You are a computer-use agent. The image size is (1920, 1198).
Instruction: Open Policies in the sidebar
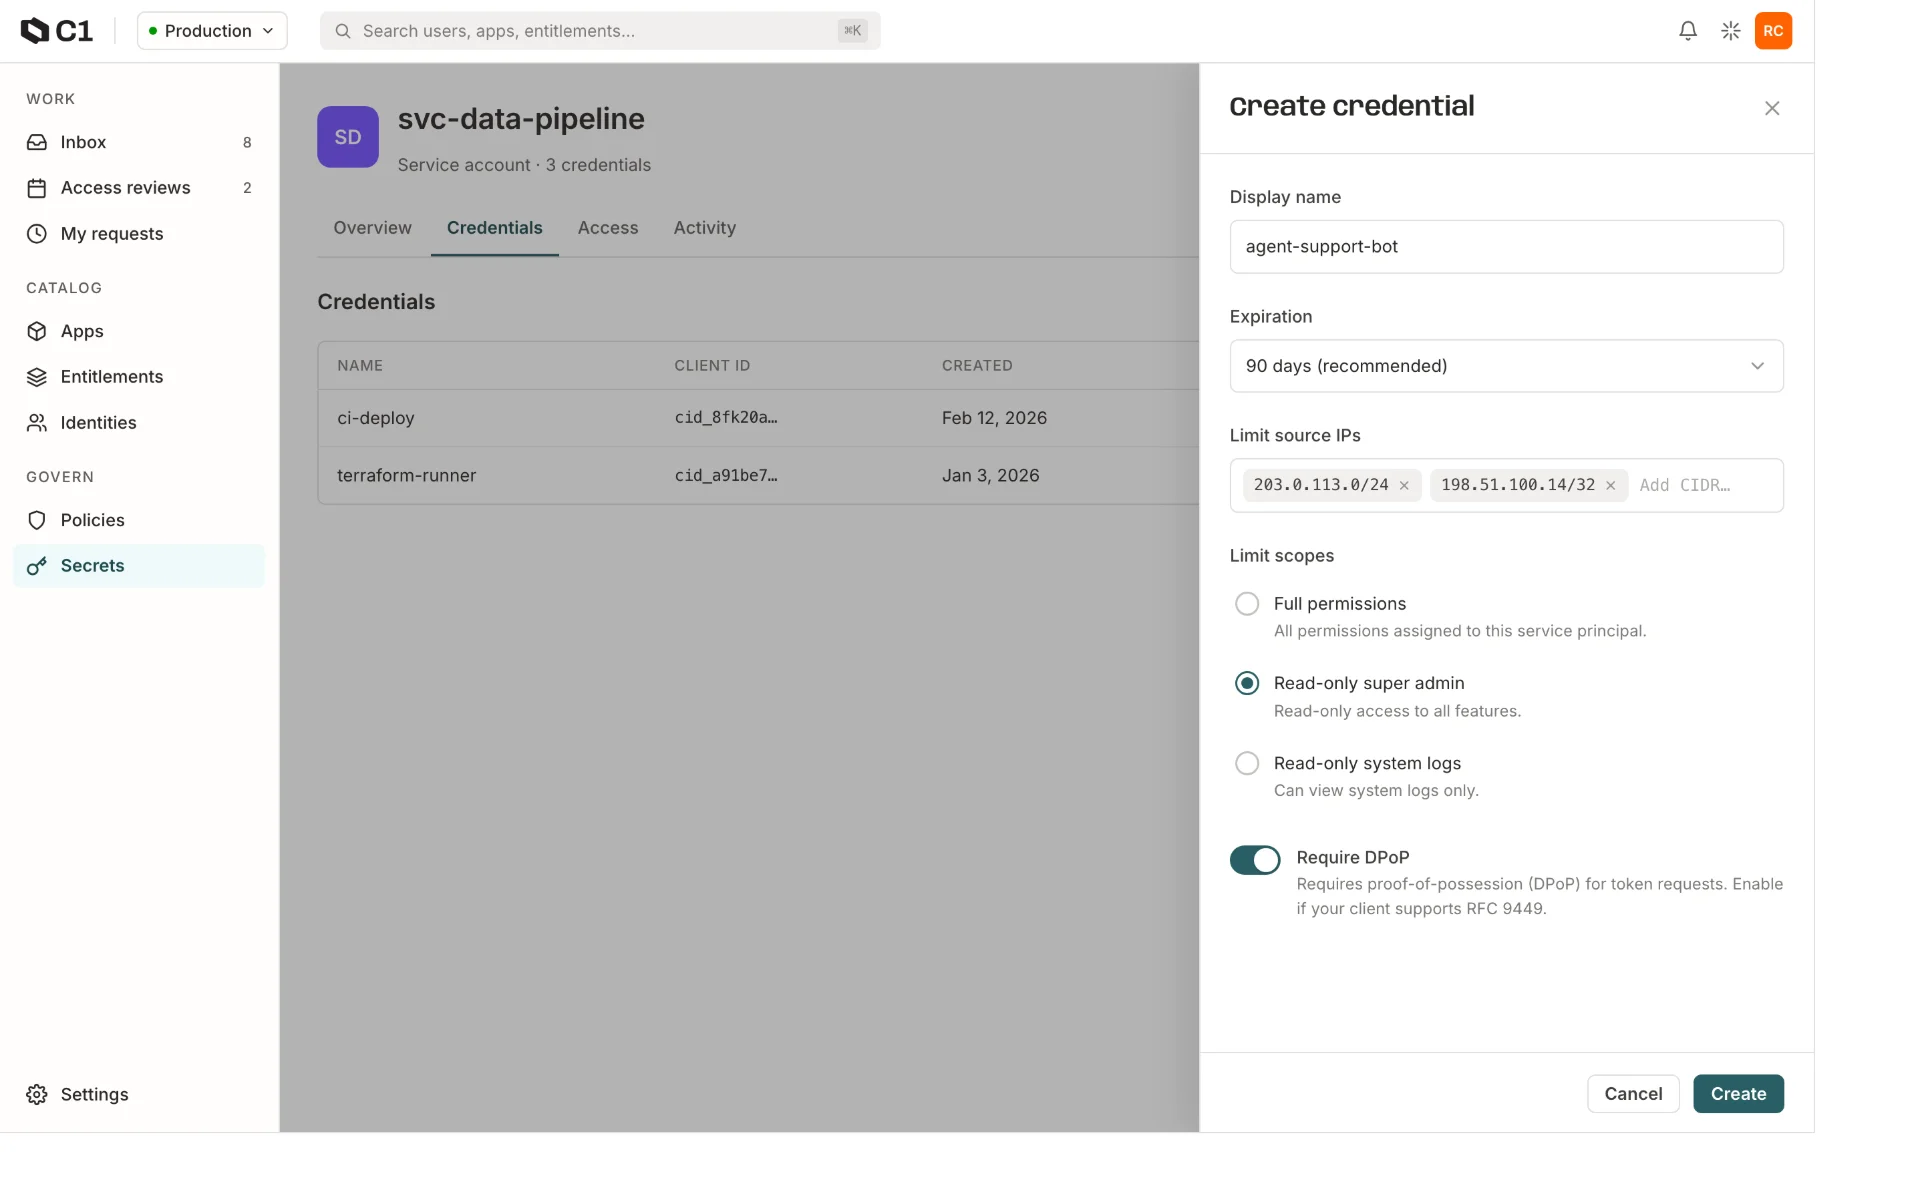coord(139,520)
